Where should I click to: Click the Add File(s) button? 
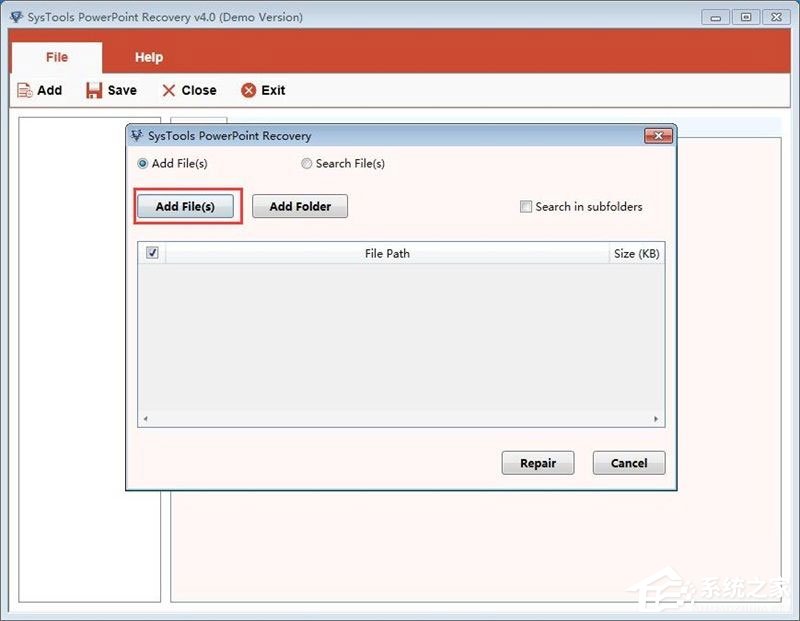click(x=186, y=206)
